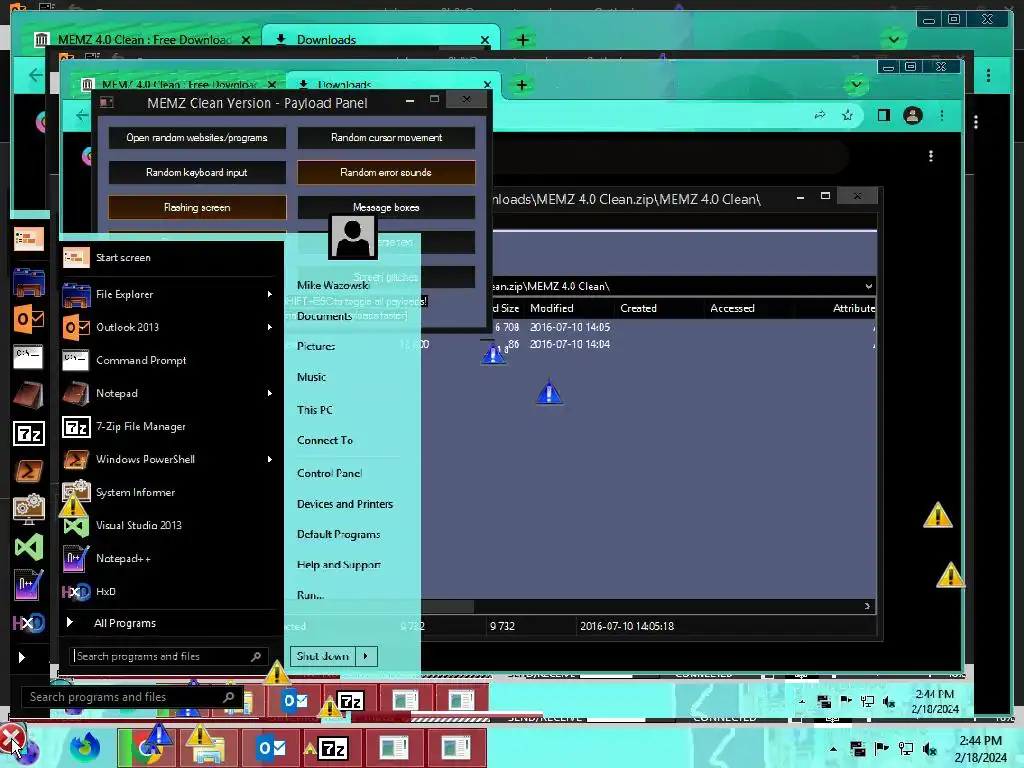Open Music from start menu
The height and width of the screenshot is (768, 1024).
point(312,377)
